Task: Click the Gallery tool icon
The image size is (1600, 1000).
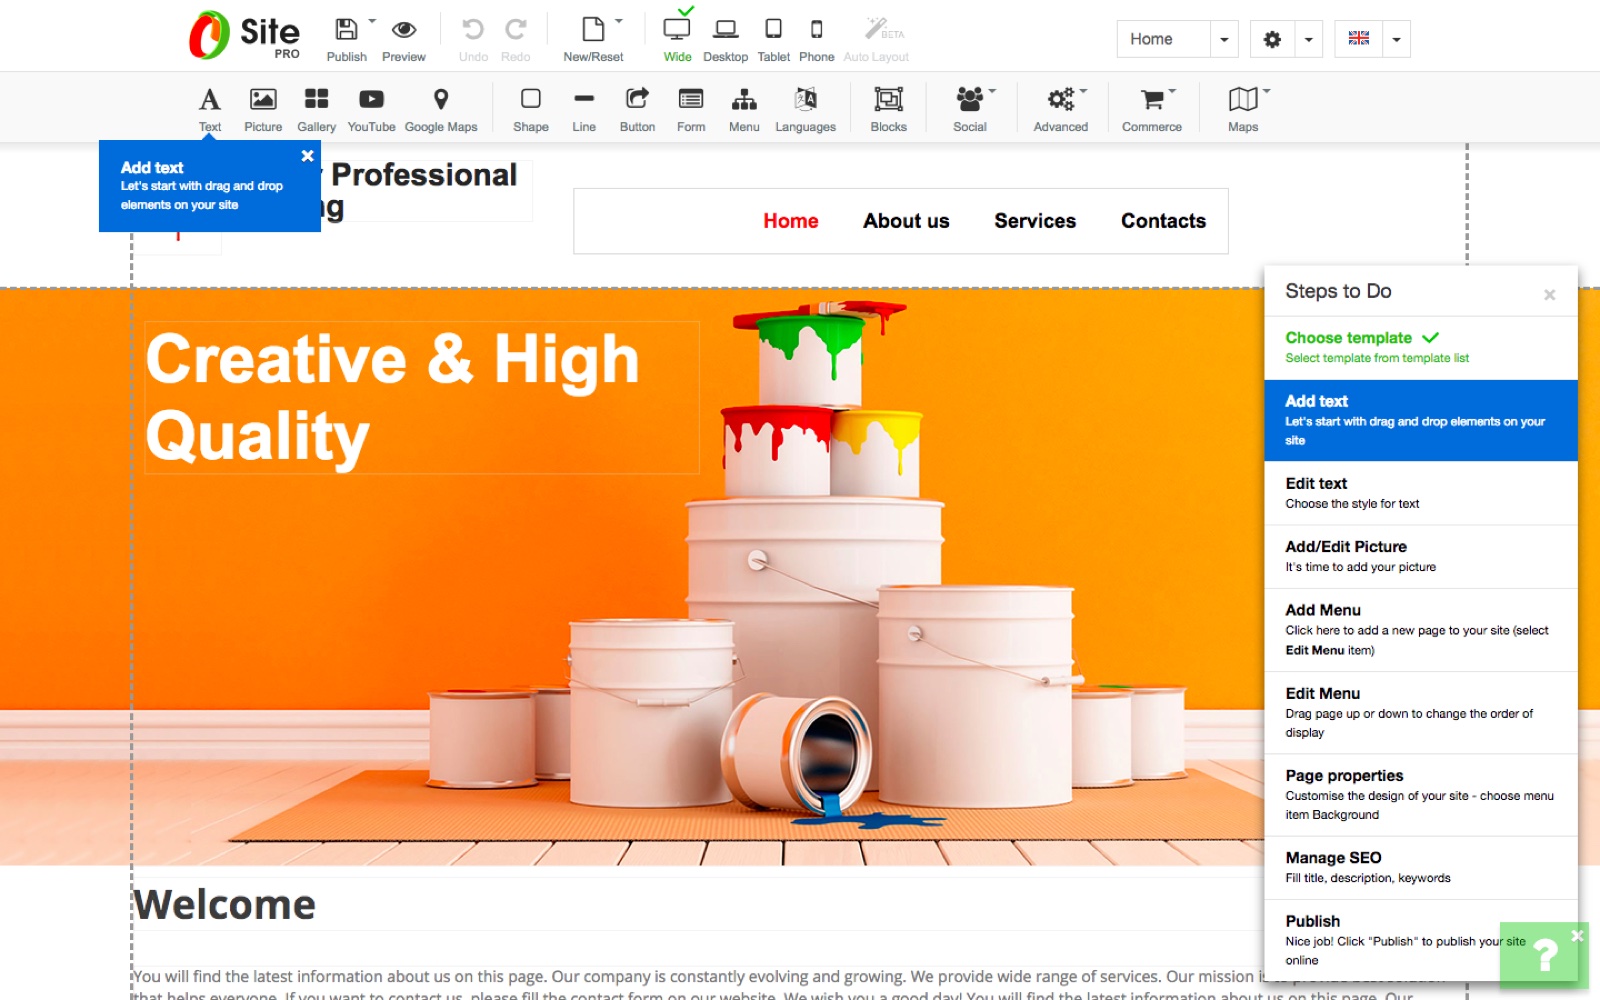Action: coord(316,100)
